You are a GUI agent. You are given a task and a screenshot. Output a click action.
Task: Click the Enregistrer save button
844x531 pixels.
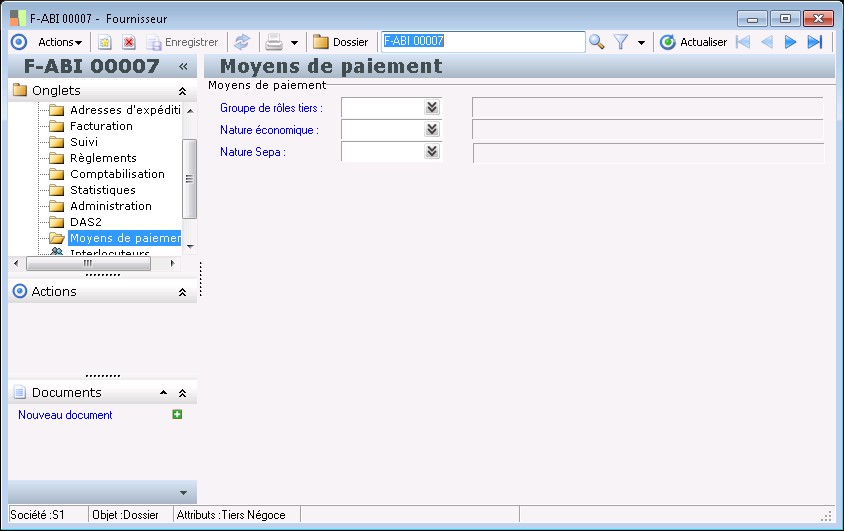click(182, 42)
